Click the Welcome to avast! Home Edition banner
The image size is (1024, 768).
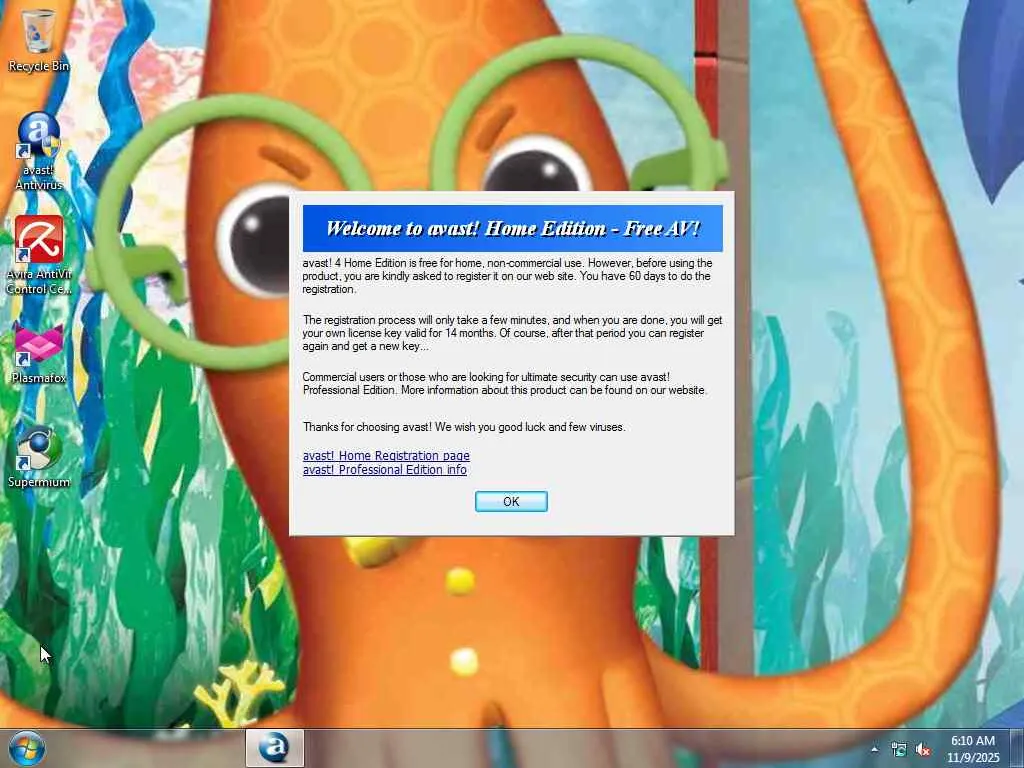(513, 228)
